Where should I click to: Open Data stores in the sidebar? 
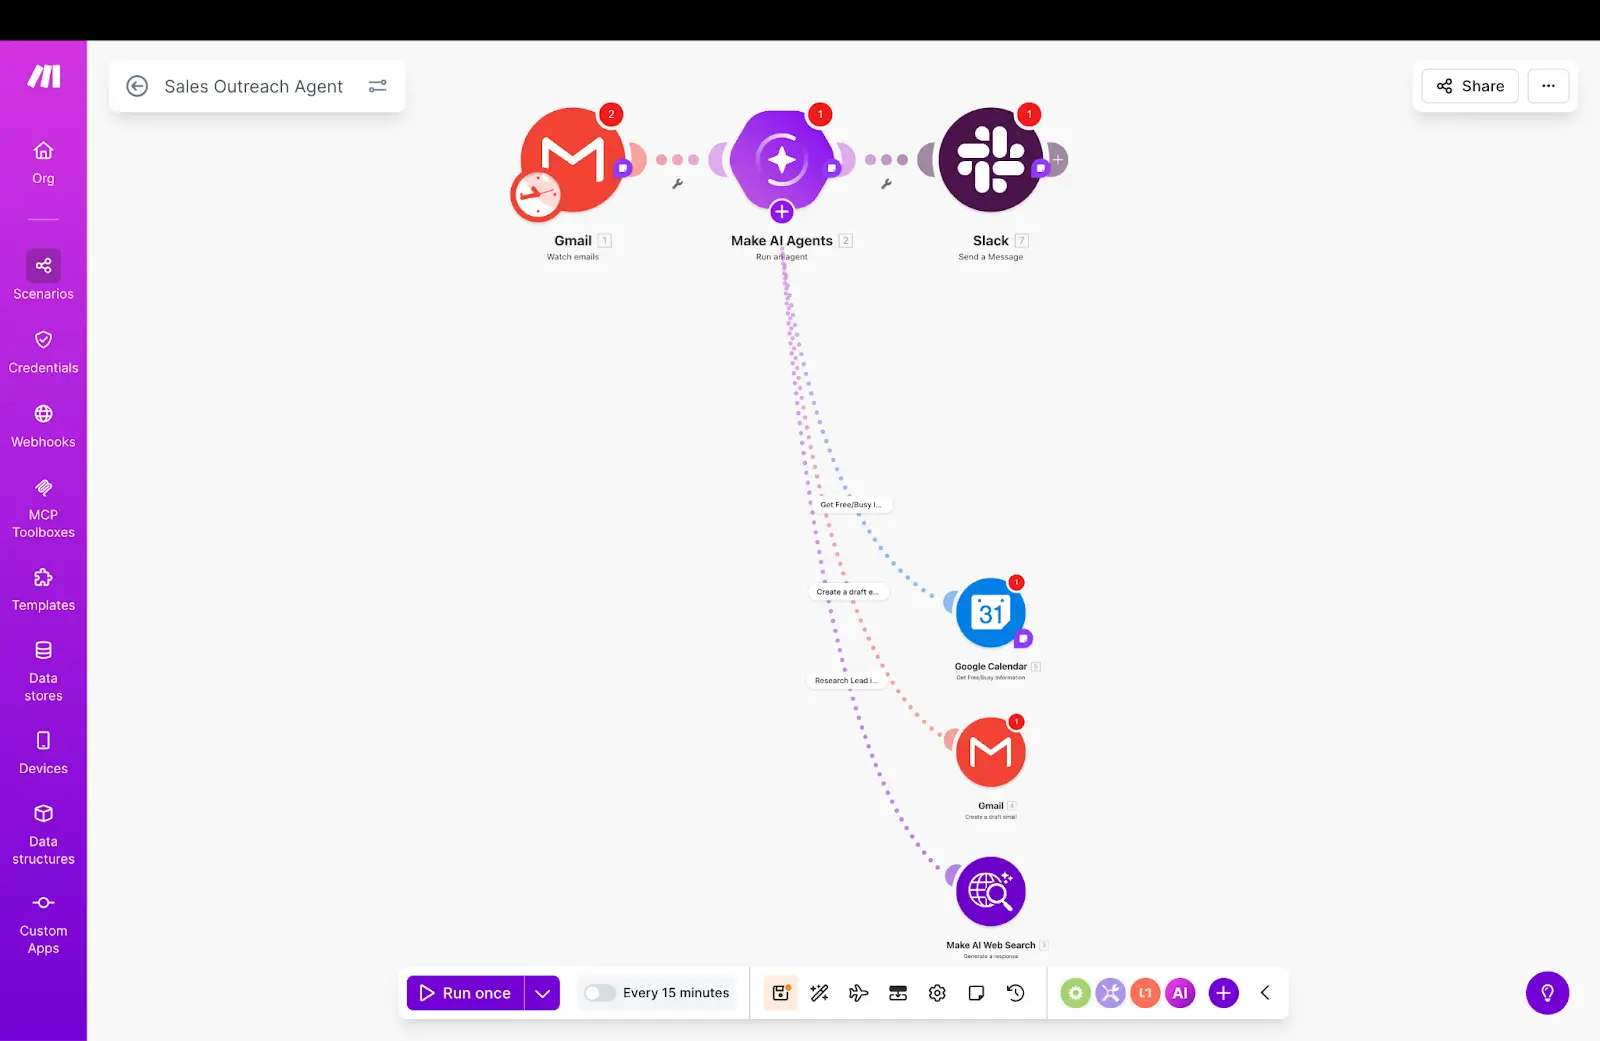click(43, 671)
